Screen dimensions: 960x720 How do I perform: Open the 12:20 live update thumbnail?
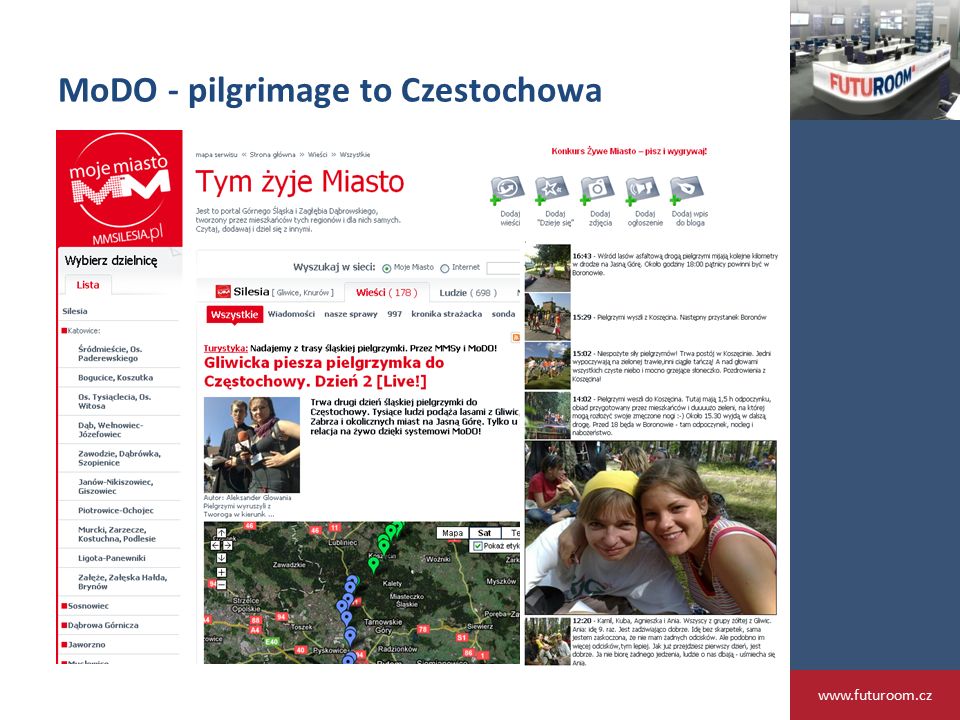point(548,641)
